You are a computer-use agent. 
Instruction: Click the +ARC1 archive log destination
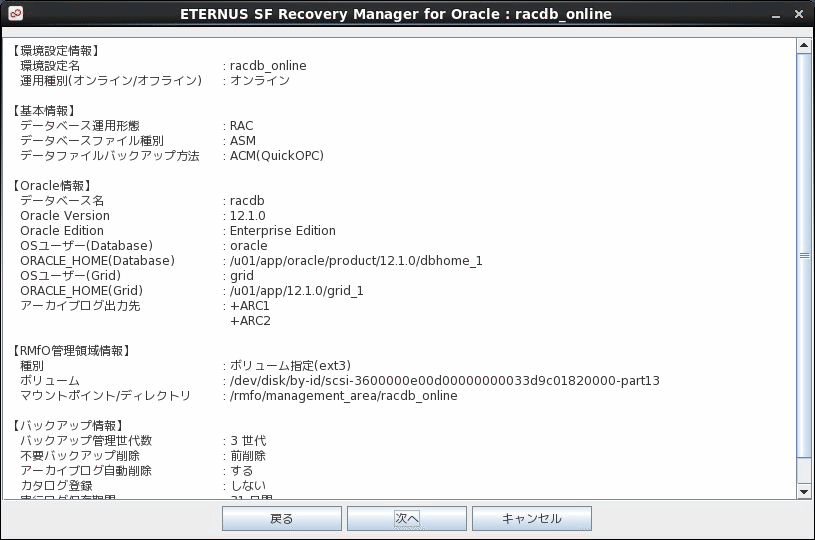click(250, 306)
